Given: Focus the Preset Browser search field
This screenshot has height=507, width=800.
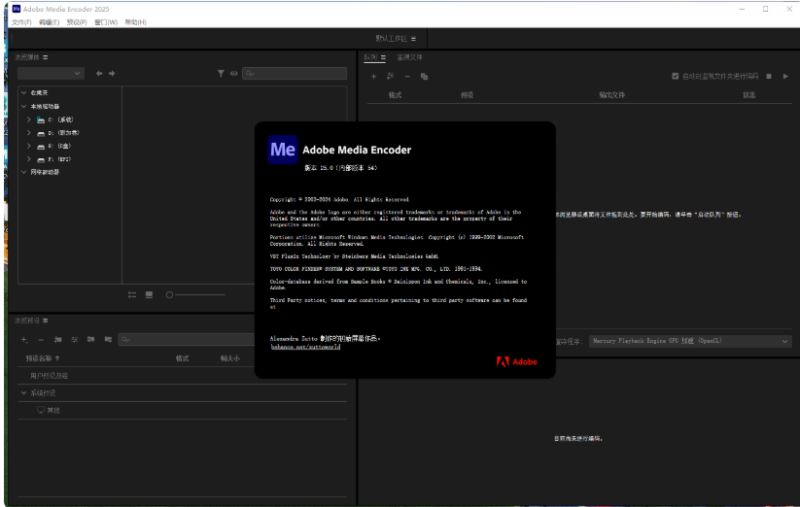Looking at the screenshot, I should click(187, 339).
